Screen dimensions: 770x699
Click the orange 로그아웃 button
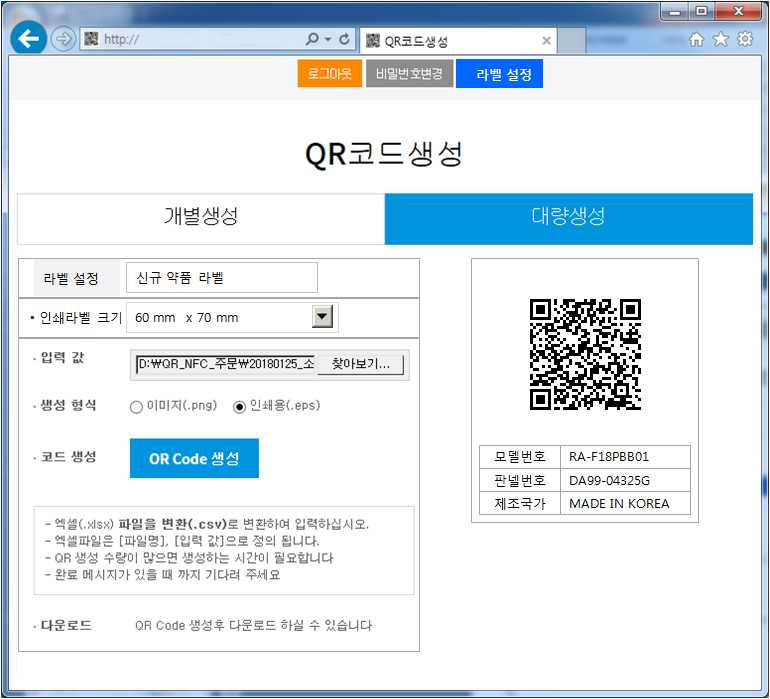pos(330,74)
